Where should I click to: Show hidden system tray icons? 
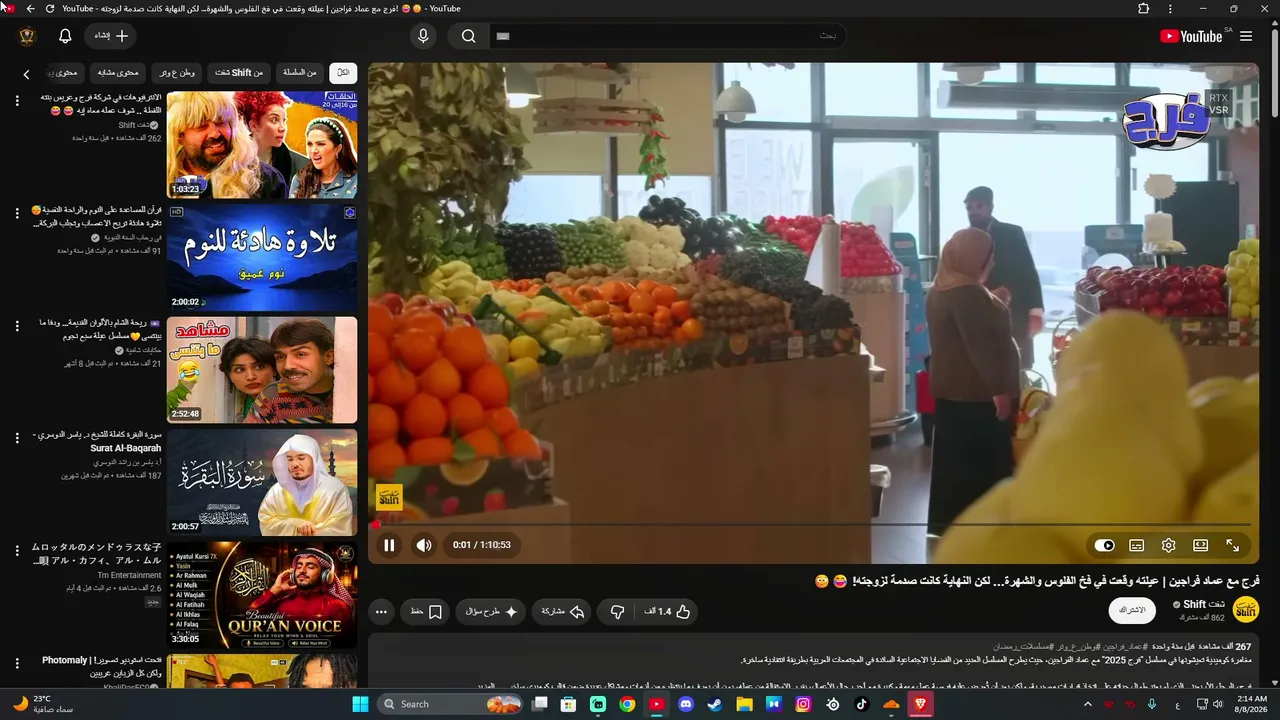(x=1088, y=704)
